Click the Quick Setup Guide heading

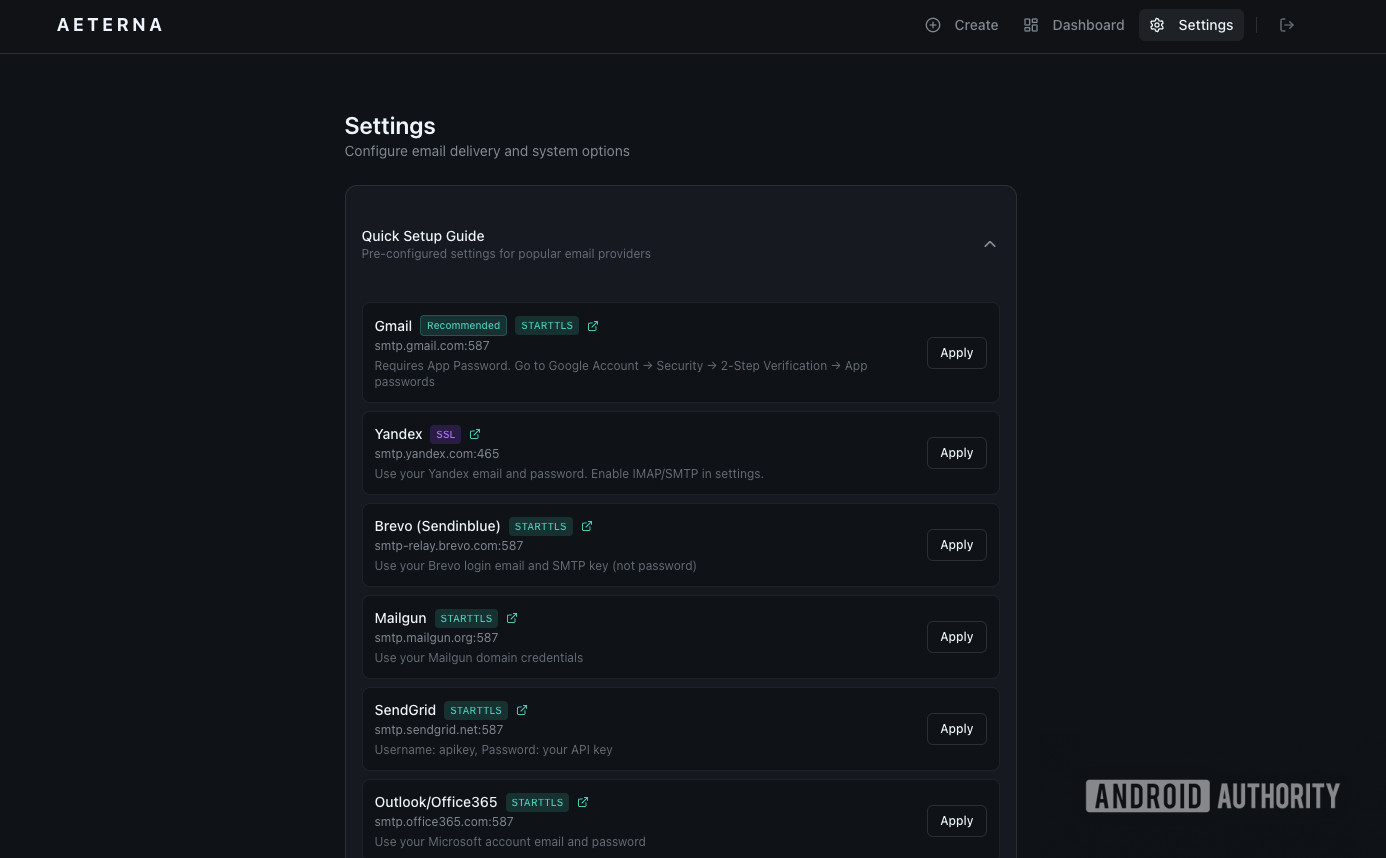423,236
